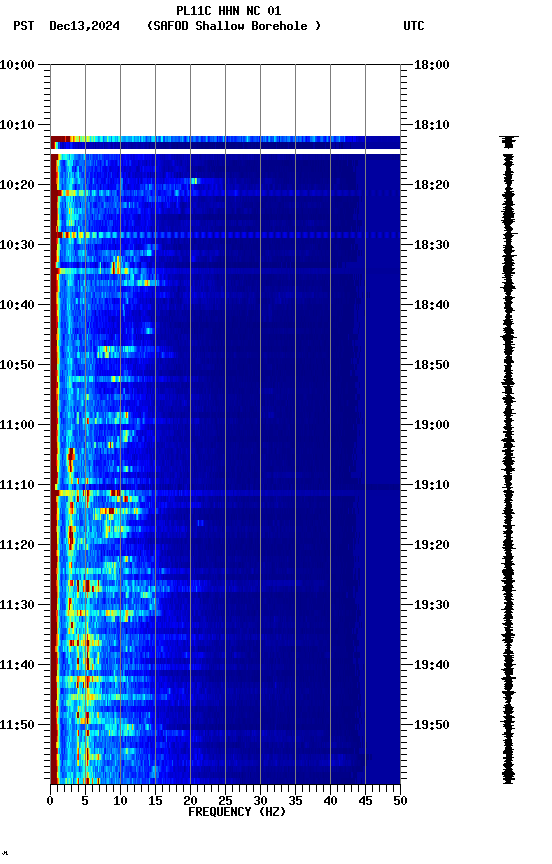Click the date Dec13,2024

click(x=84, y=26)
